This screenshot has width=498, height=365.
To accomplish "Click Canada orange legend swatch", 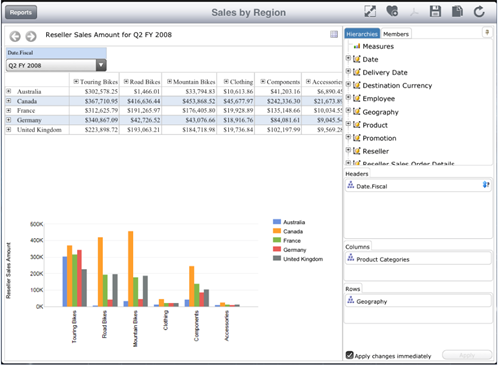I will coord(277,231).
